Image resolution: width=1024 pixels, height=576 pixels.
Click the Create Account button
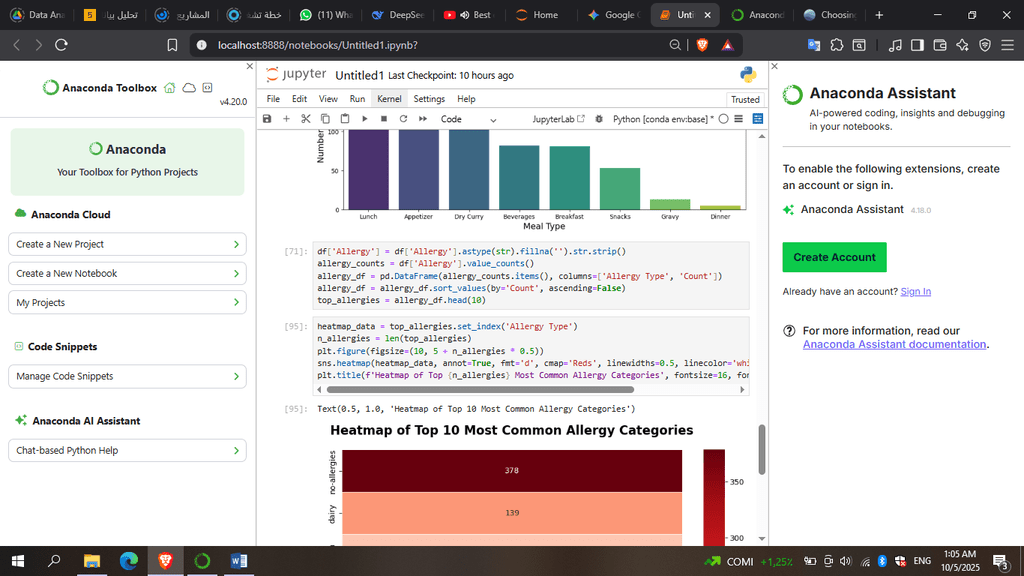click(x=834, y=257)
